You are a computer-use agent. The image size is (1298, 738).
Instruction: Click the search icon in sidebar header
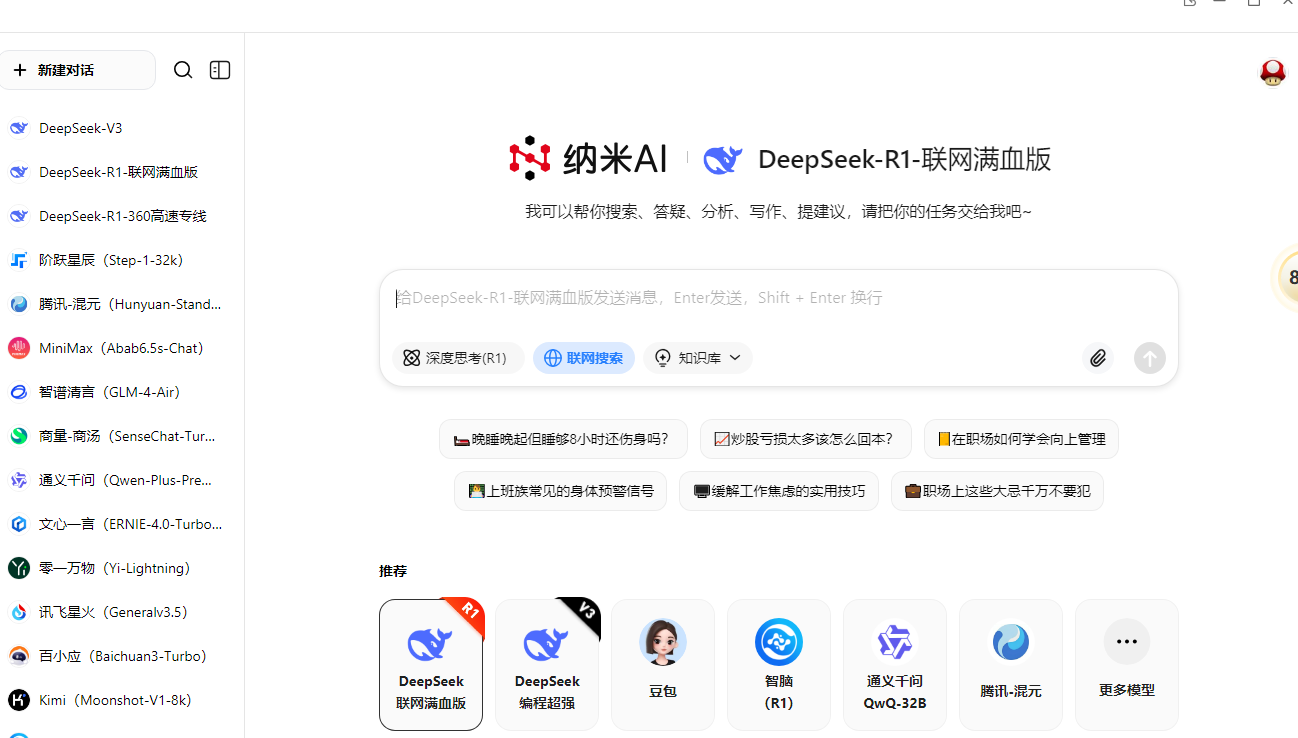pyautogui.click(x=183, y=70)
